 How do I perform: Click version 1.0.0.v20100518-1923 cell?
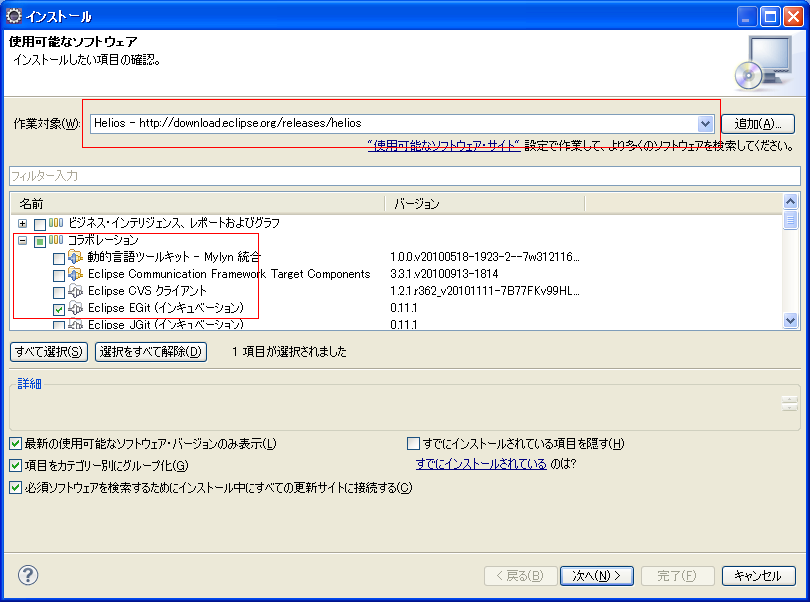point(485,256)
